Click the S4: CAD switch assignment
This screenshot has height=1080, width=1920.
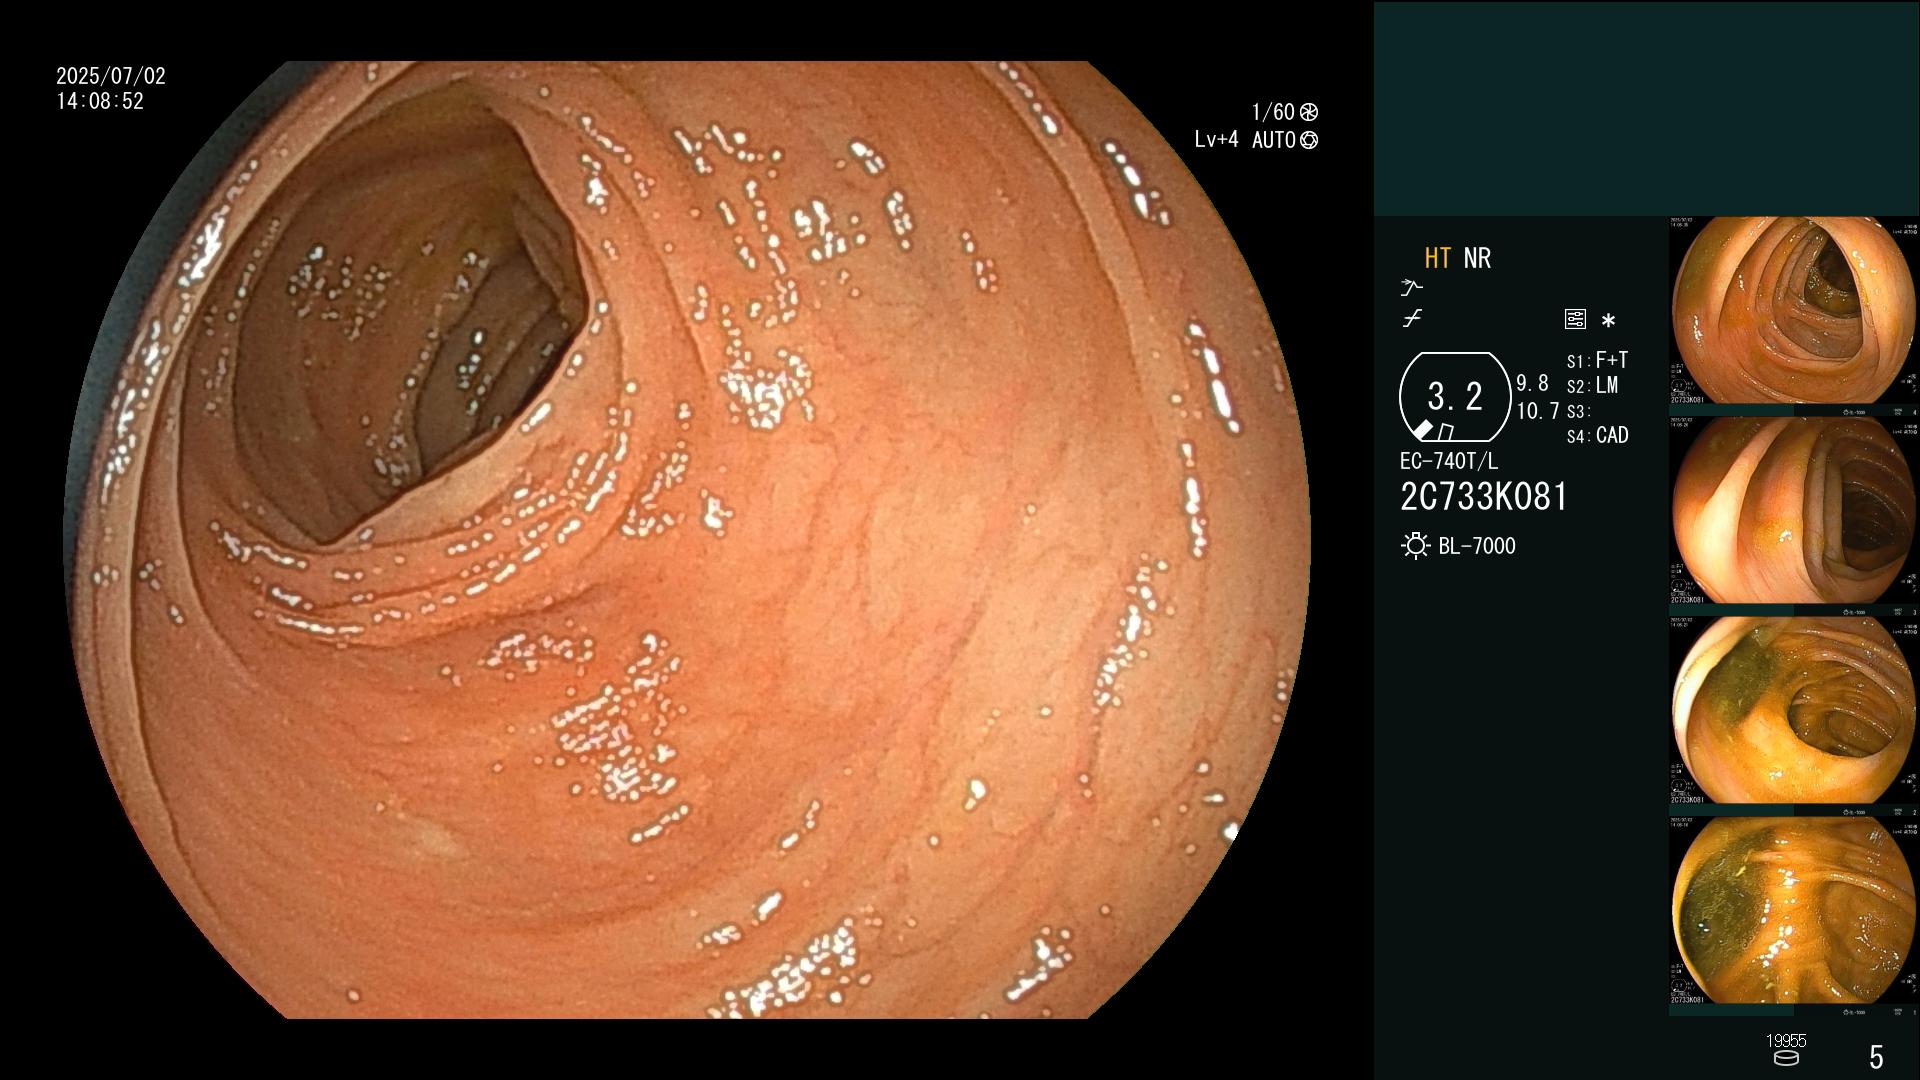coord(1597,436)
